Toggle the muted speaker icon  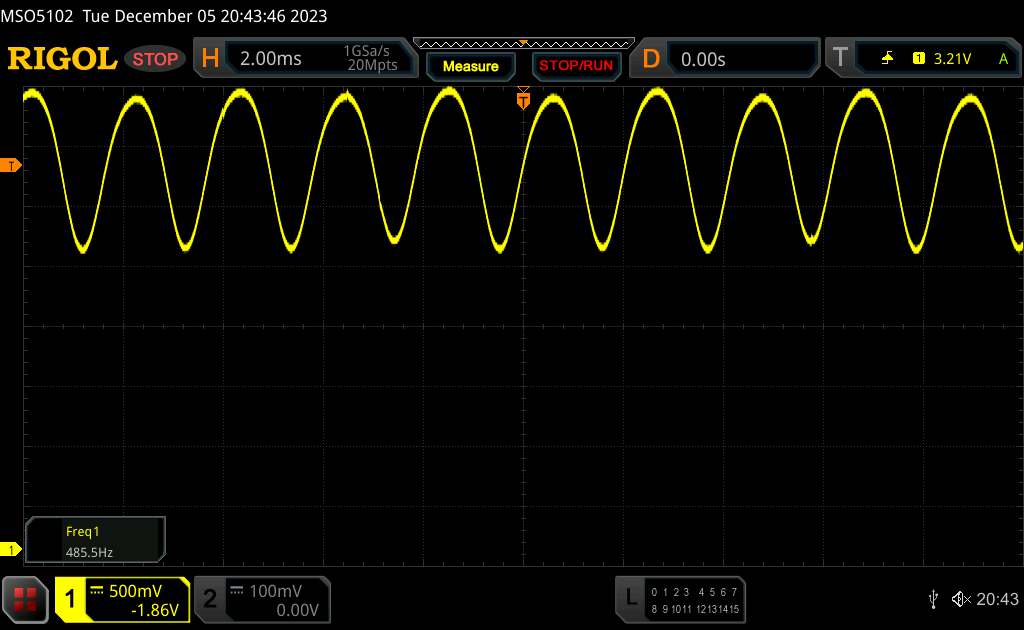(x=961, y=599)
